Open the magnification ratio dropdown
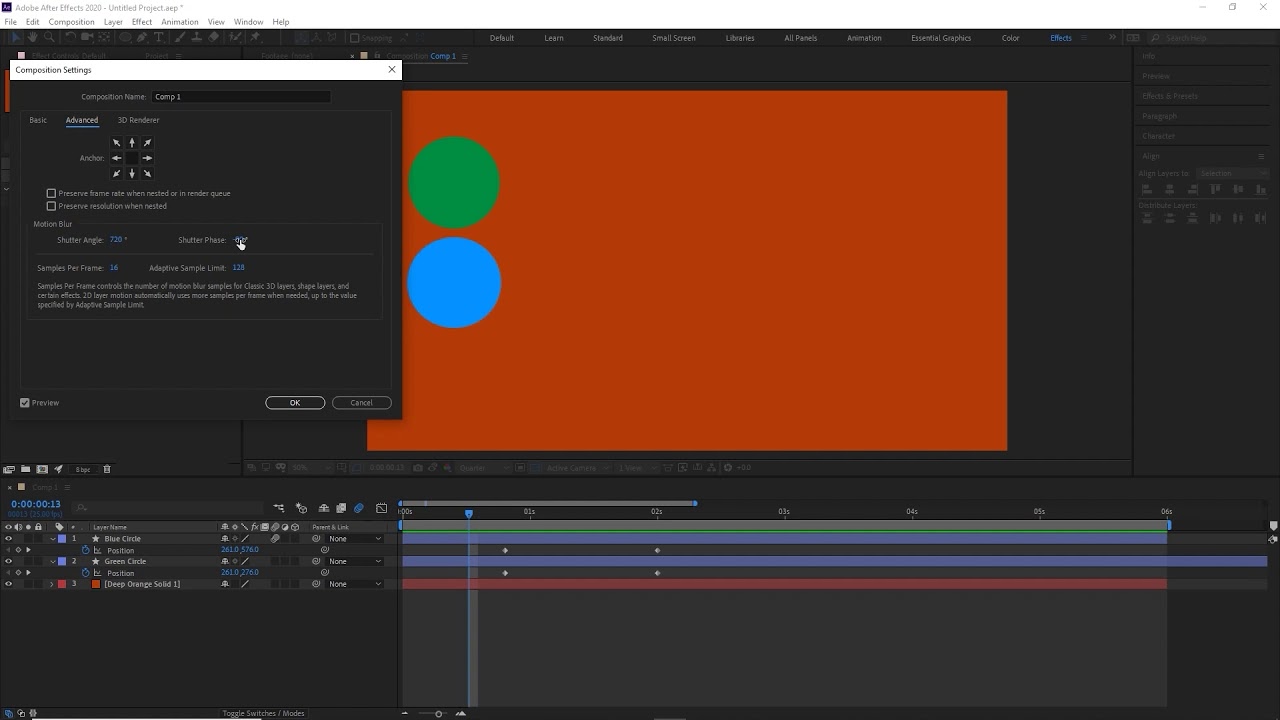Screen dimensions: 1280x720 click(x=302, y=467)
